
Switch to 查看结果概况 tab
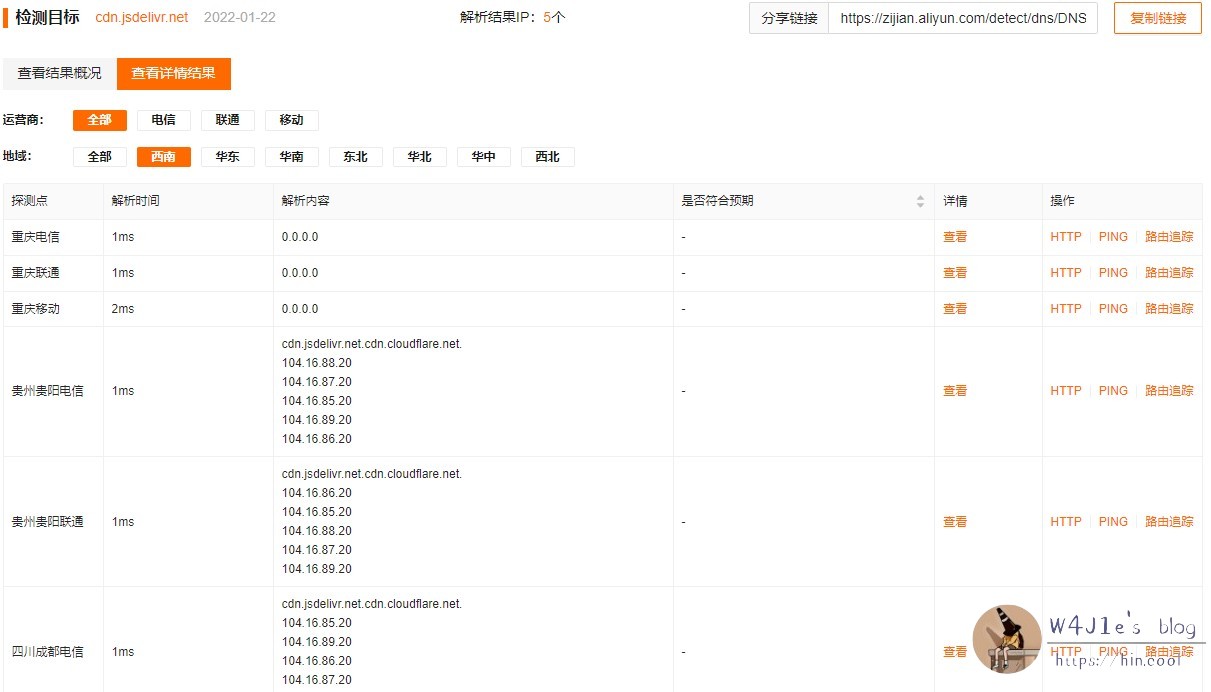(60, 74)
